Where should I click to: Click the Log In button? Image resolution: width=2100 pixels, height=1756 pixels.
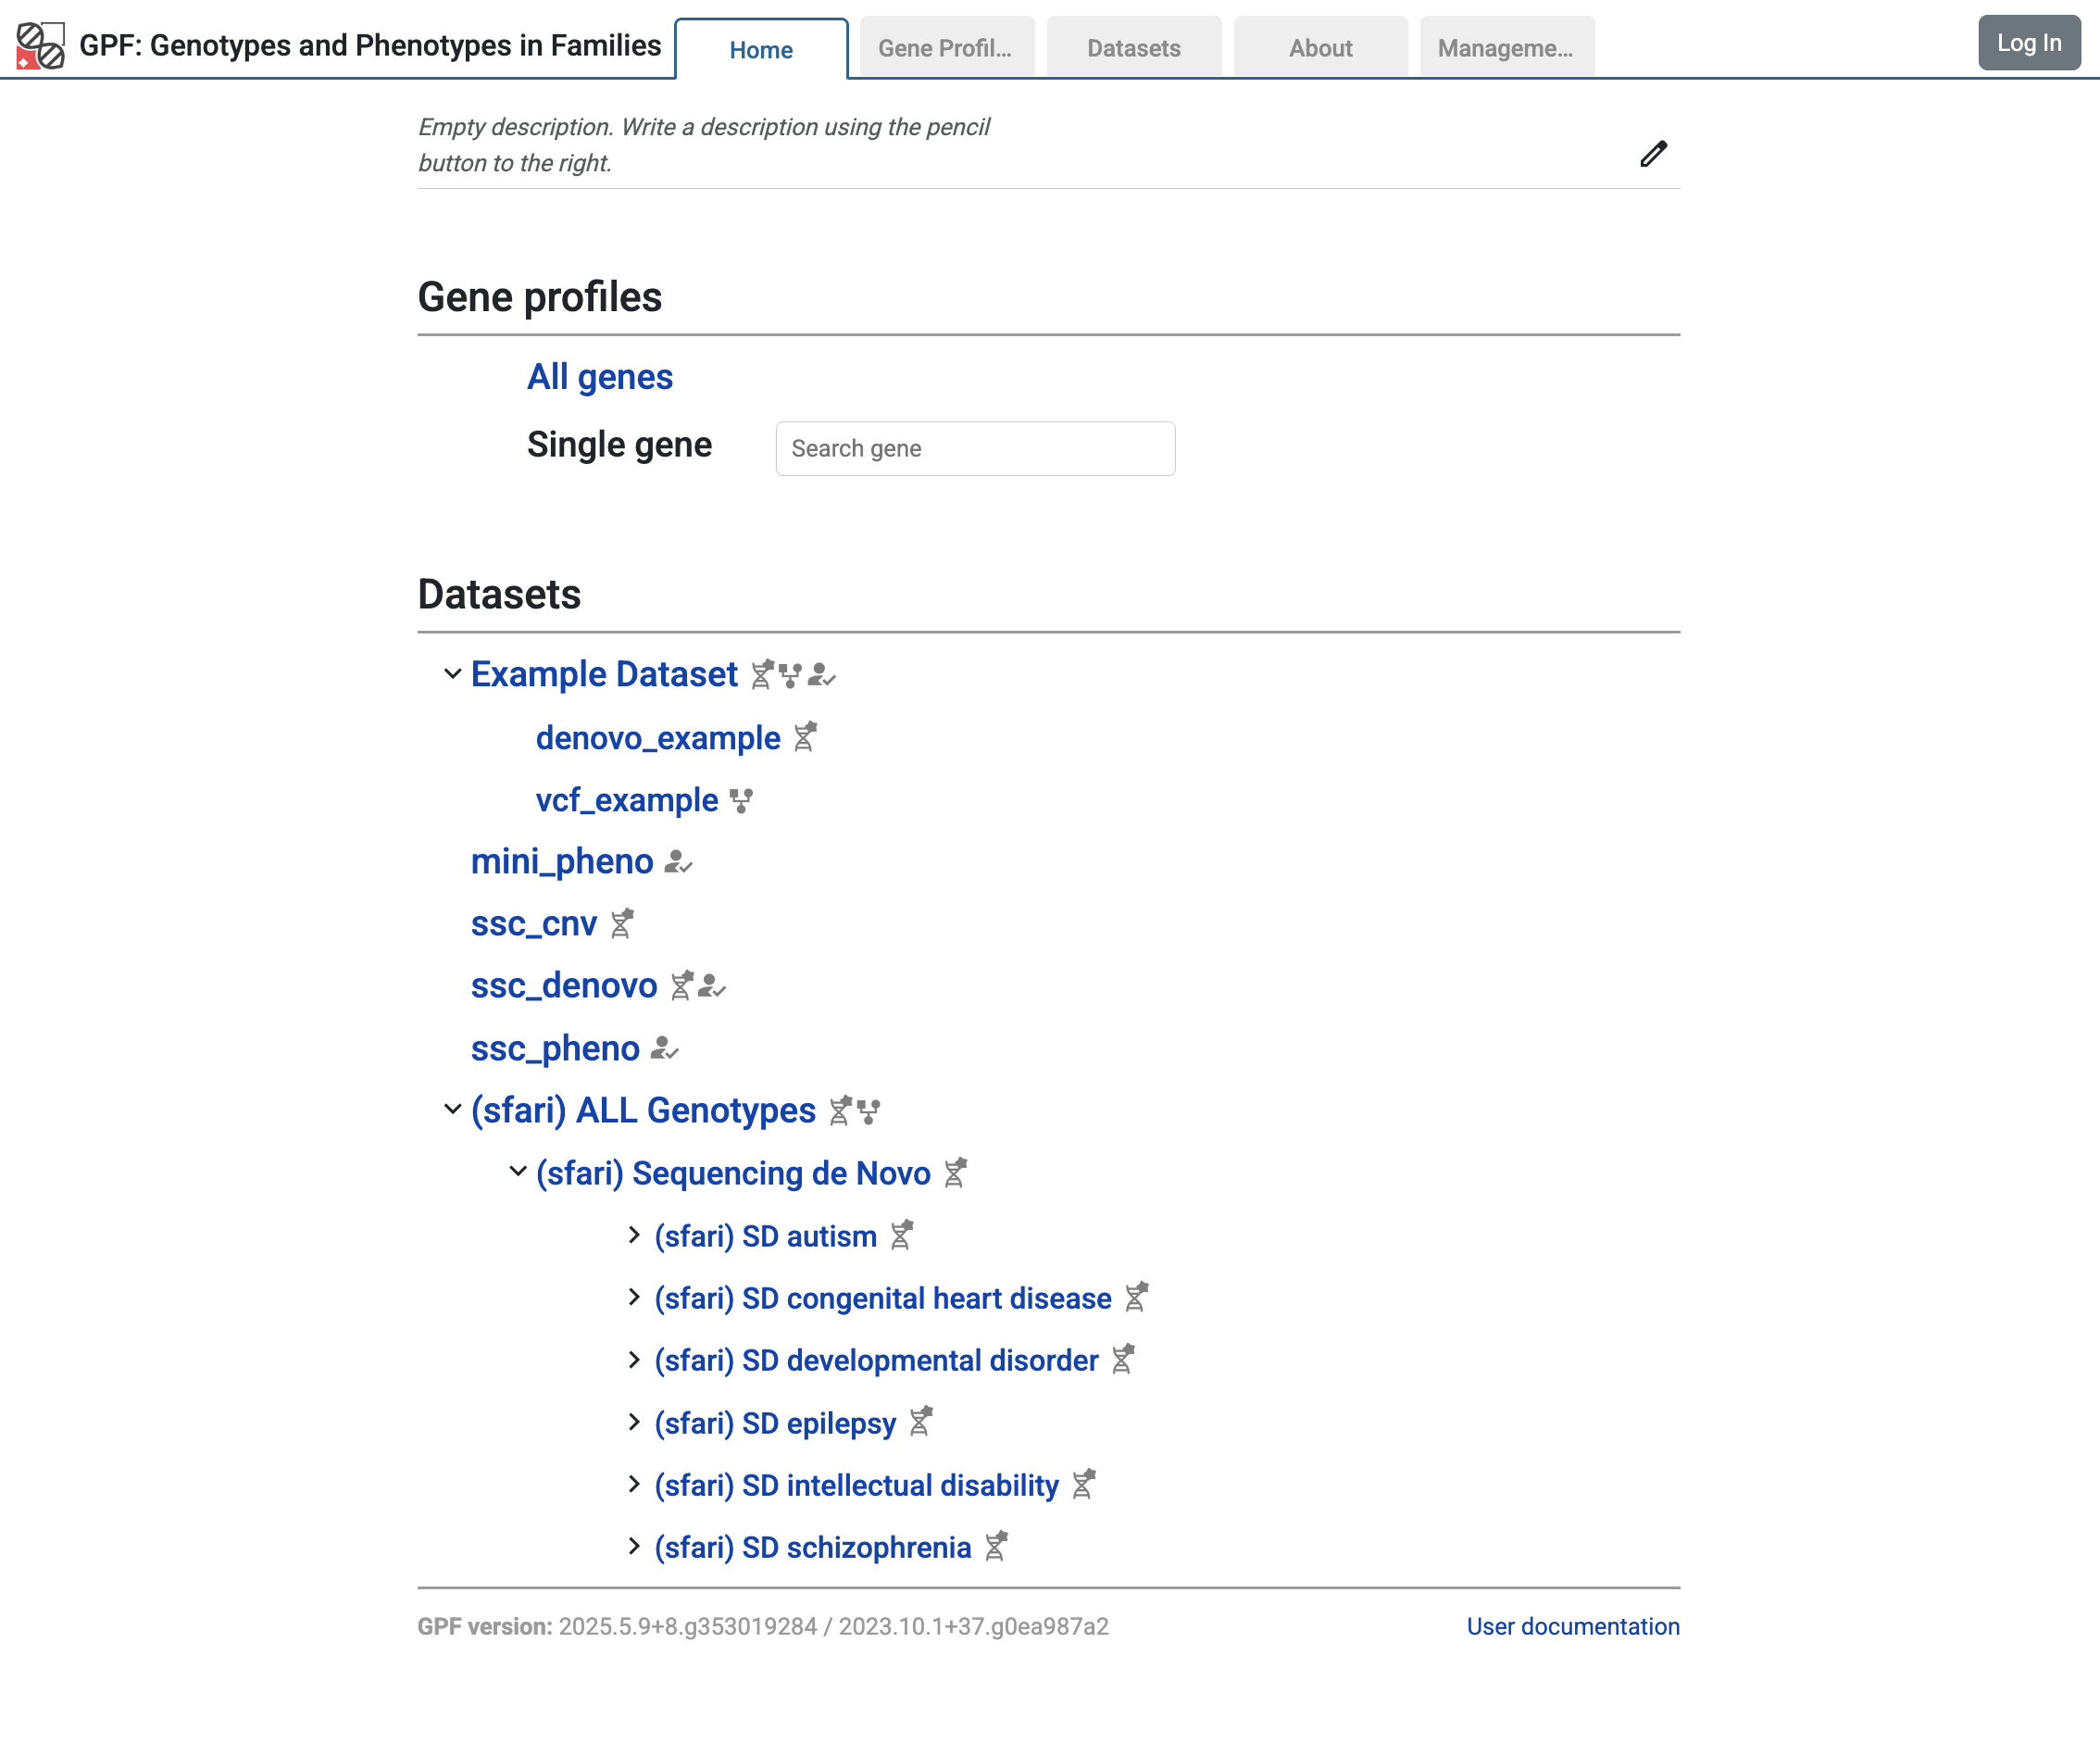[x=2028, y=43]
